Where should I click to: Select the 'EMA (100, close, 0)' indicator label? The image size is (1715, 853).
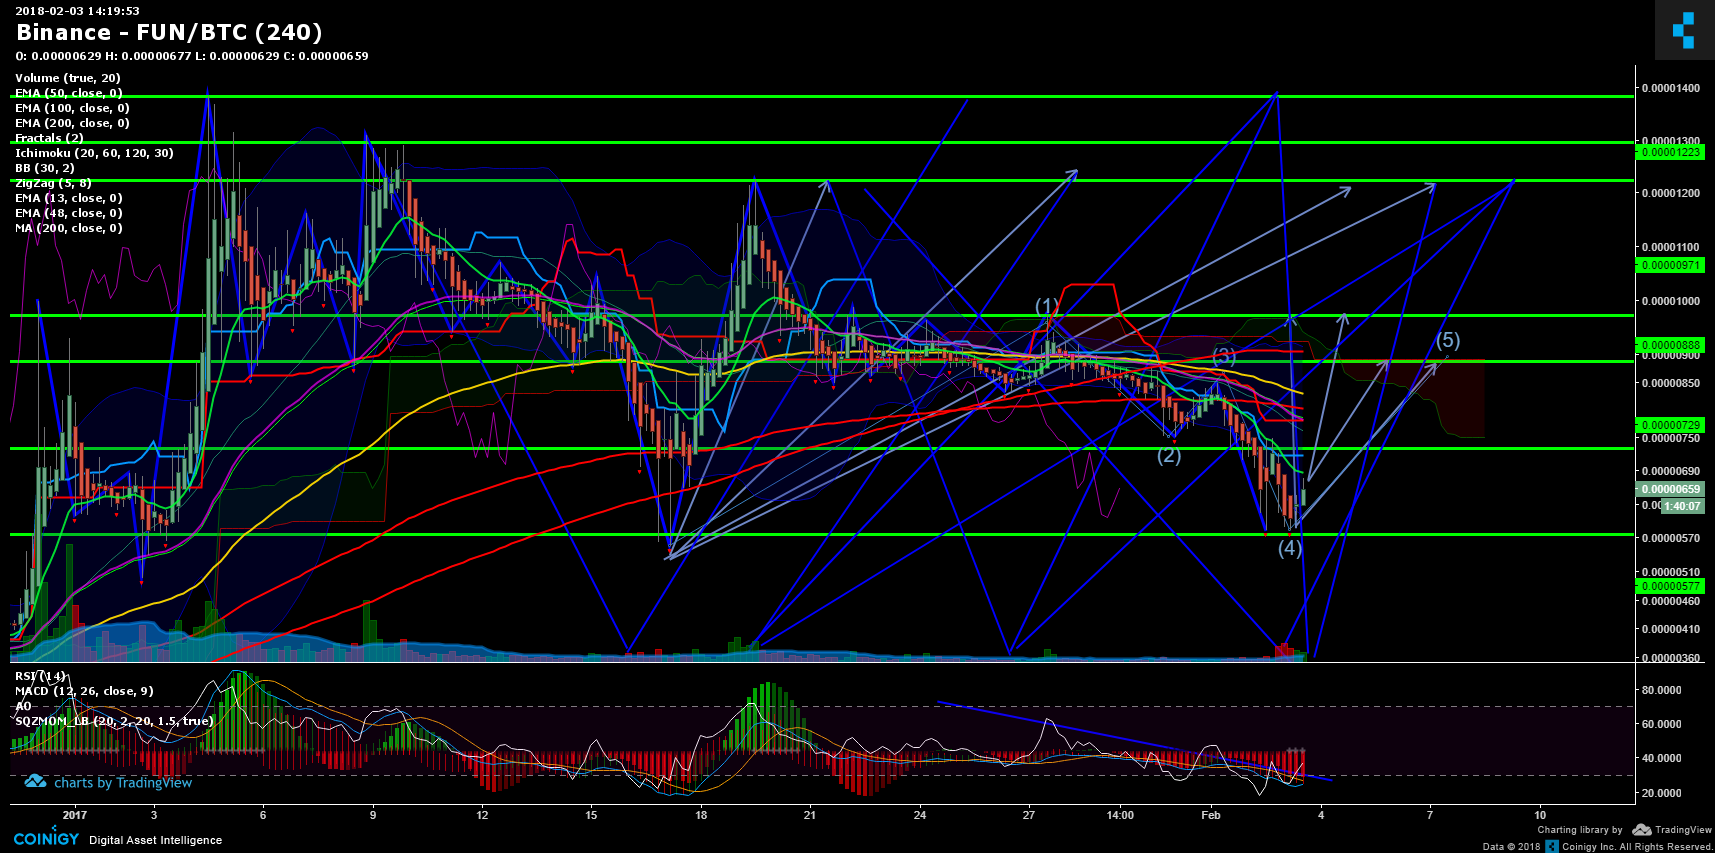(x=72, y=108)
